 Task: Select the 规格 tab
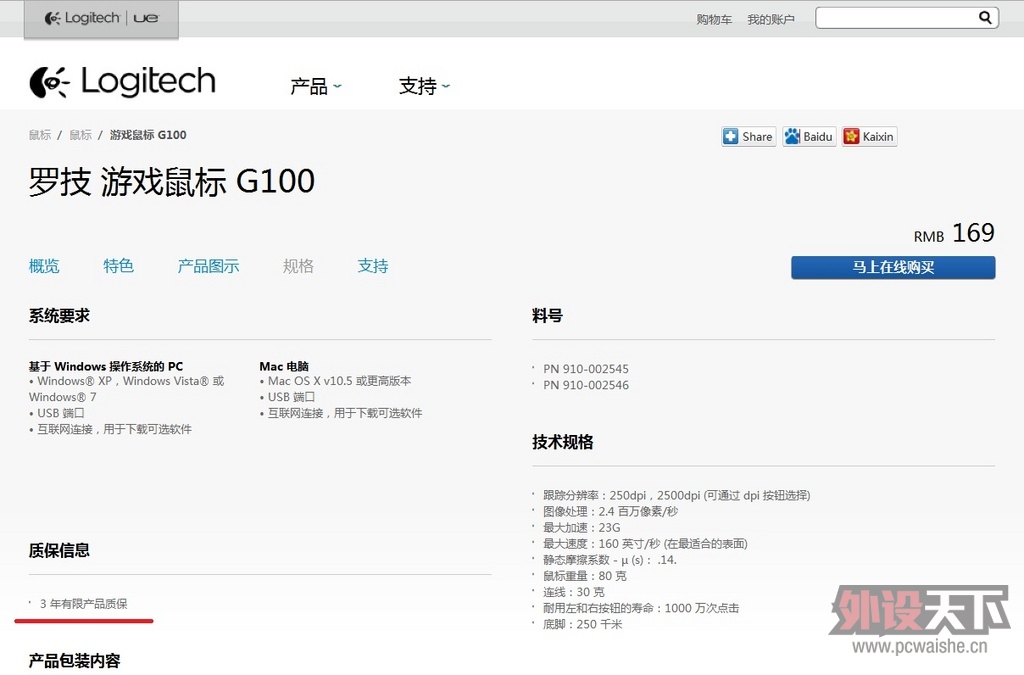point(298,266)
